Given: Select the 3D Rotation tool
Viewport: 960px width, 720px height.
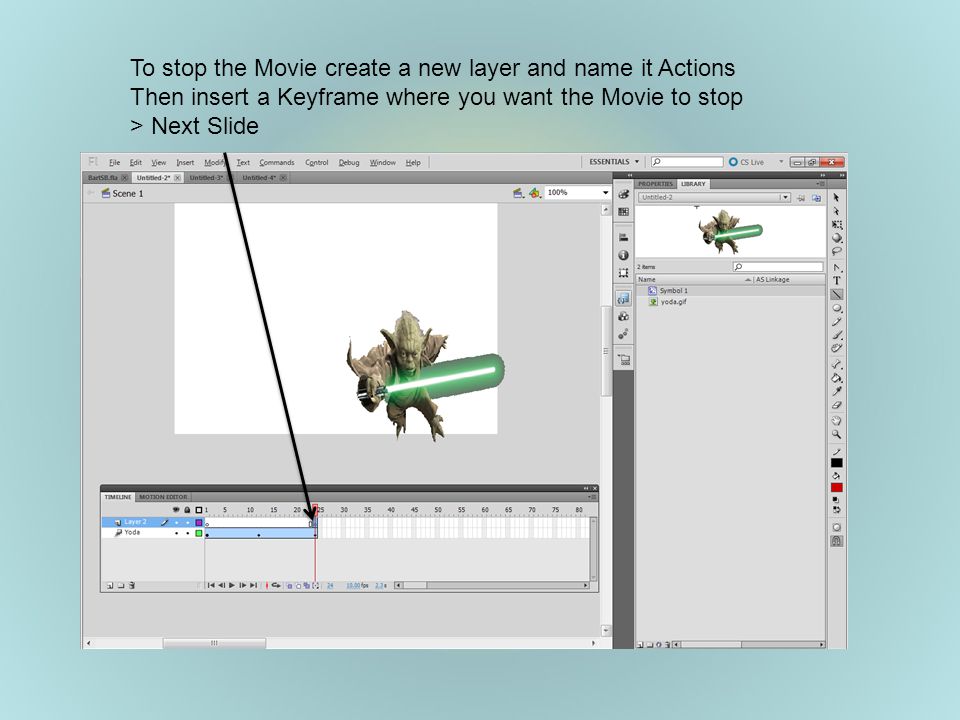Looking at the screenshot, I should point(836,238).
